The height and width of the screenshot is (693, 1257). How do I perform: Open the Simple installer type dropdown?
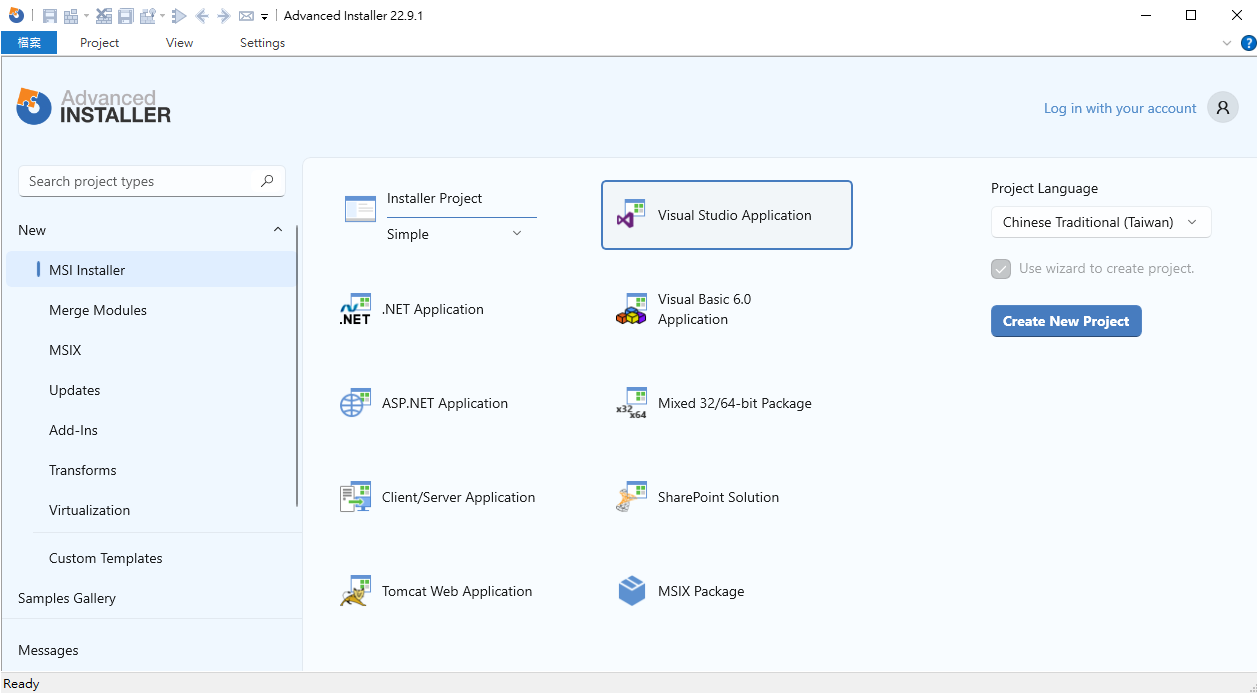[455, 234]
